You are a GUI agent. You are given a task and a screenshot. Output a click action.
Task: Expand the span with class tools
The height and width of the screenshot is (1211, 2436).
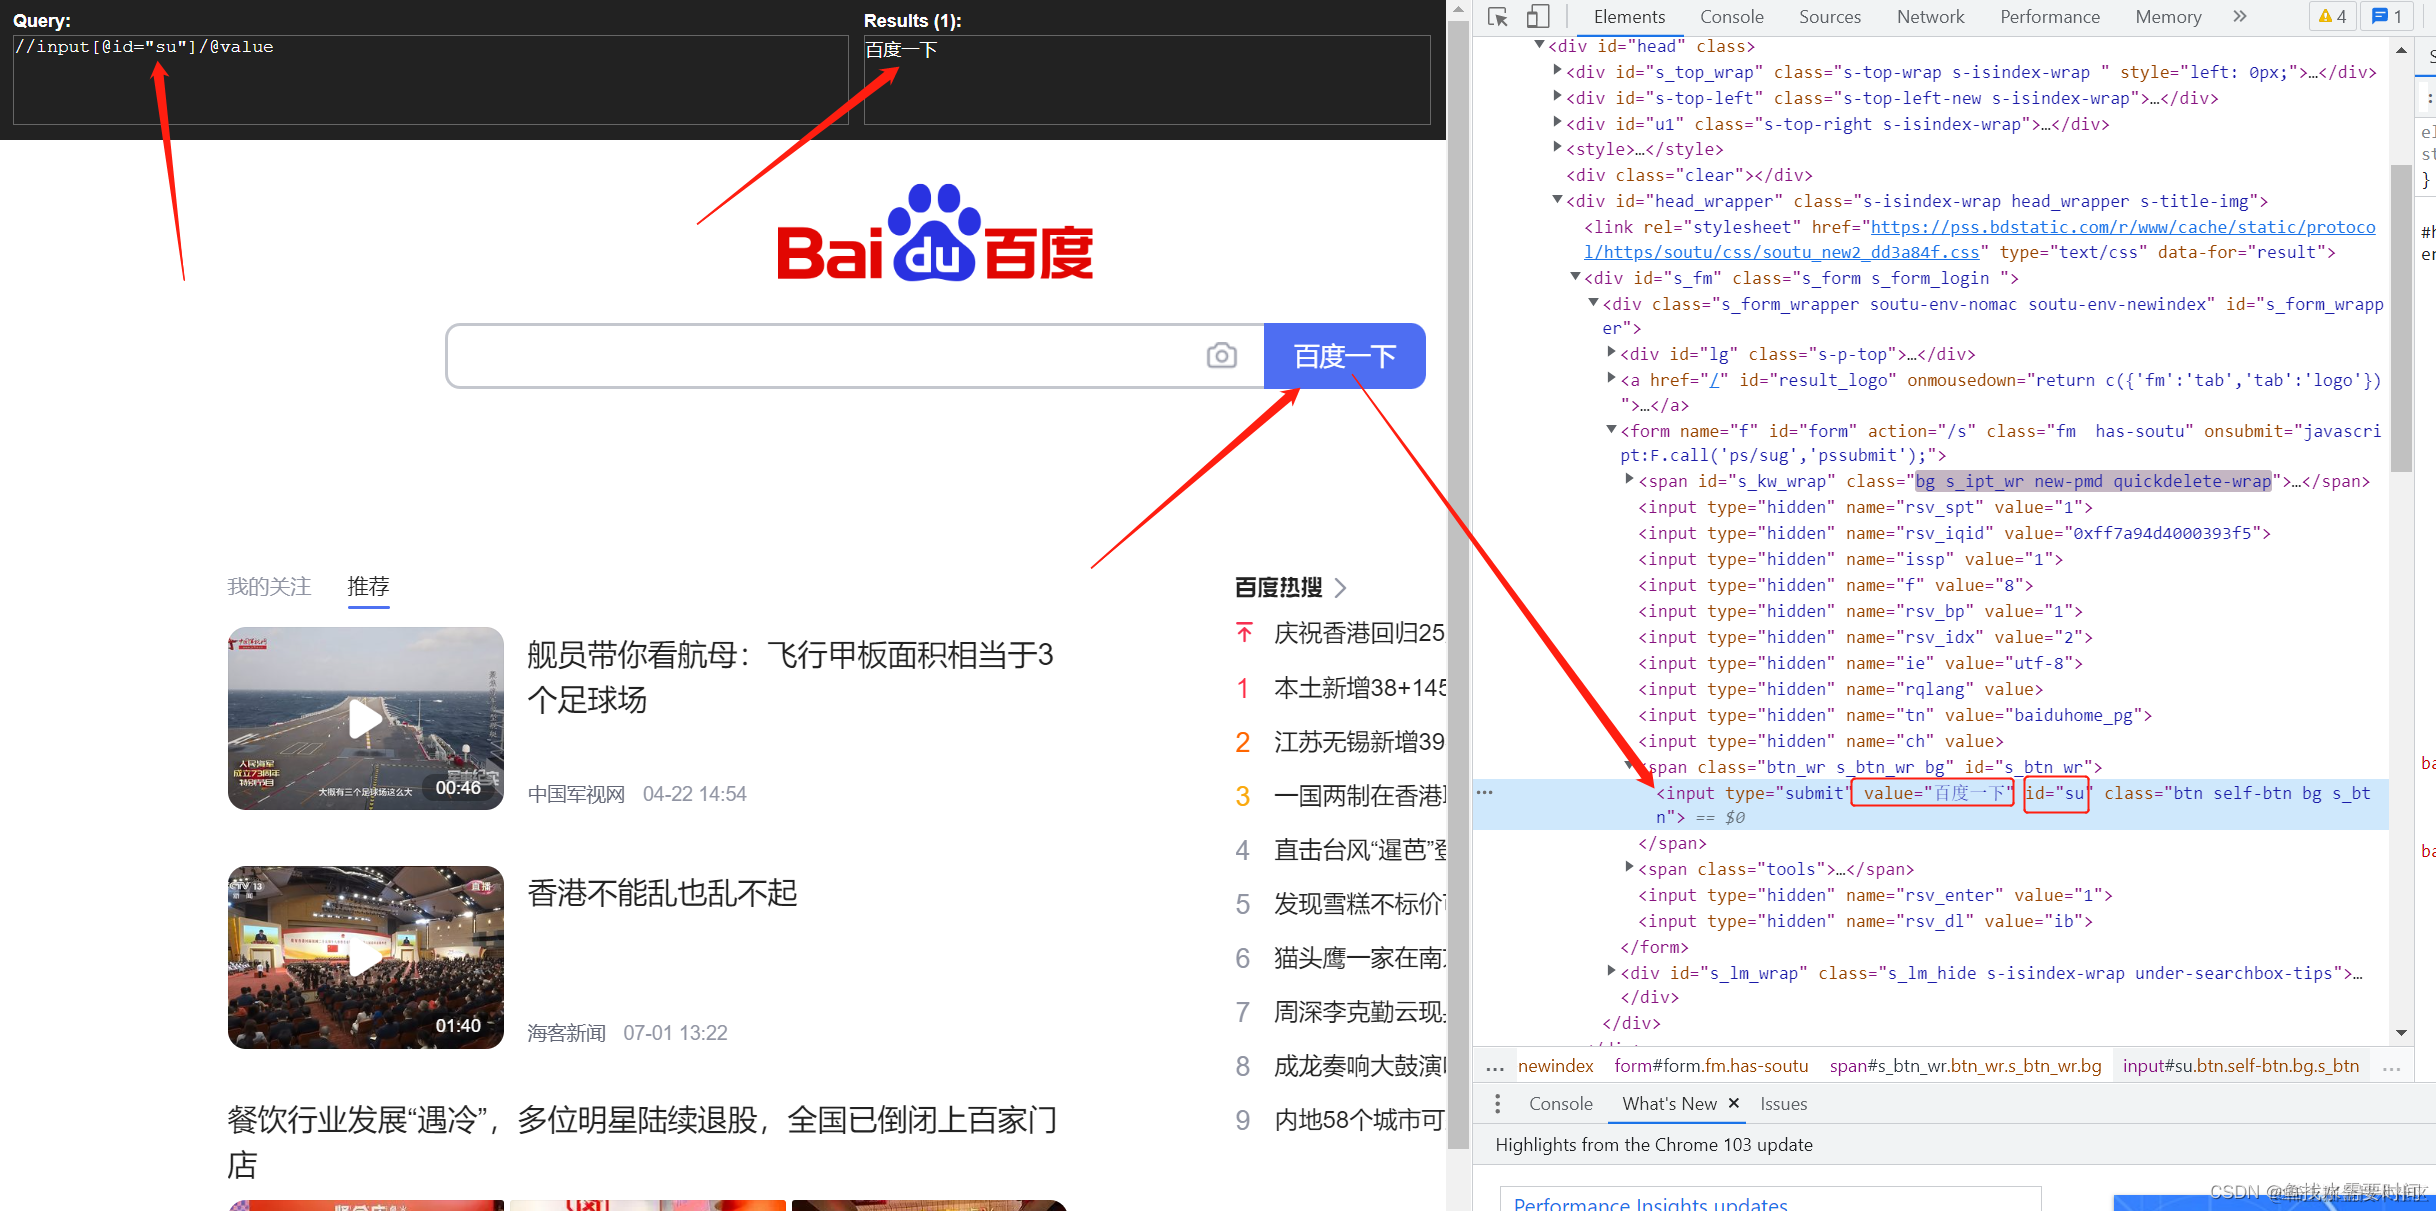[x=1628, y=868]
